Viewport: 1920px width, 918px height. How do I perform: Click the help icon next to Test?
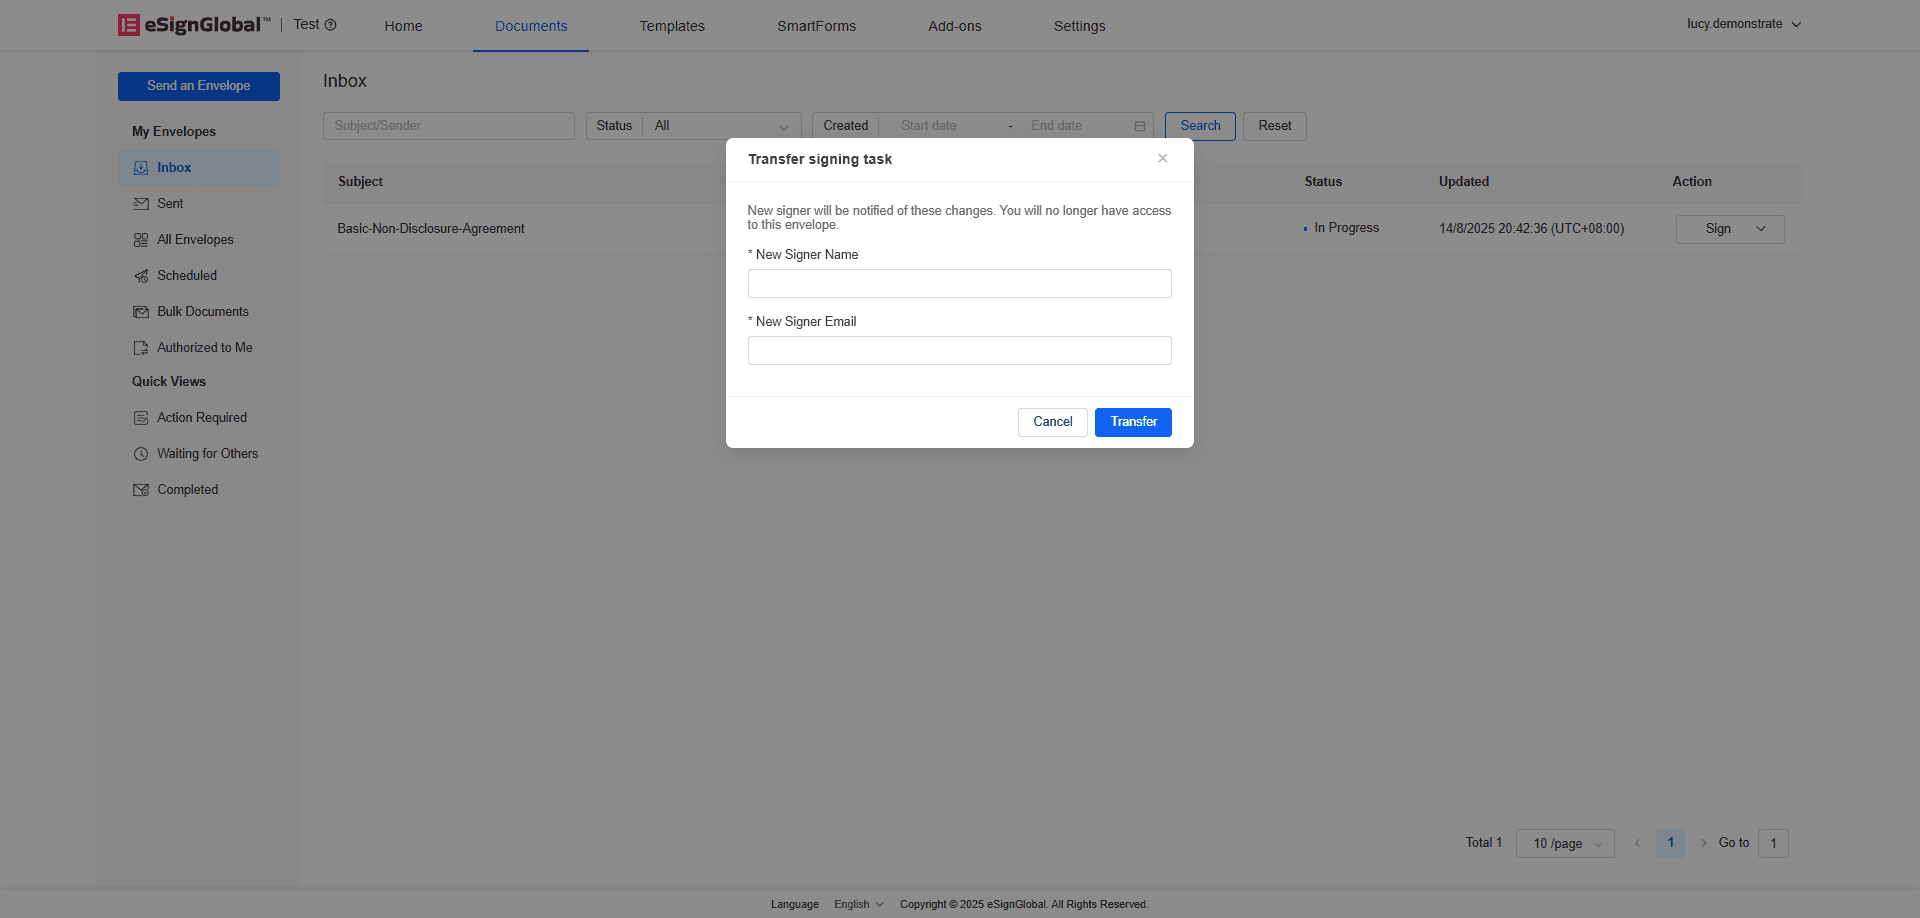point(330,25)
